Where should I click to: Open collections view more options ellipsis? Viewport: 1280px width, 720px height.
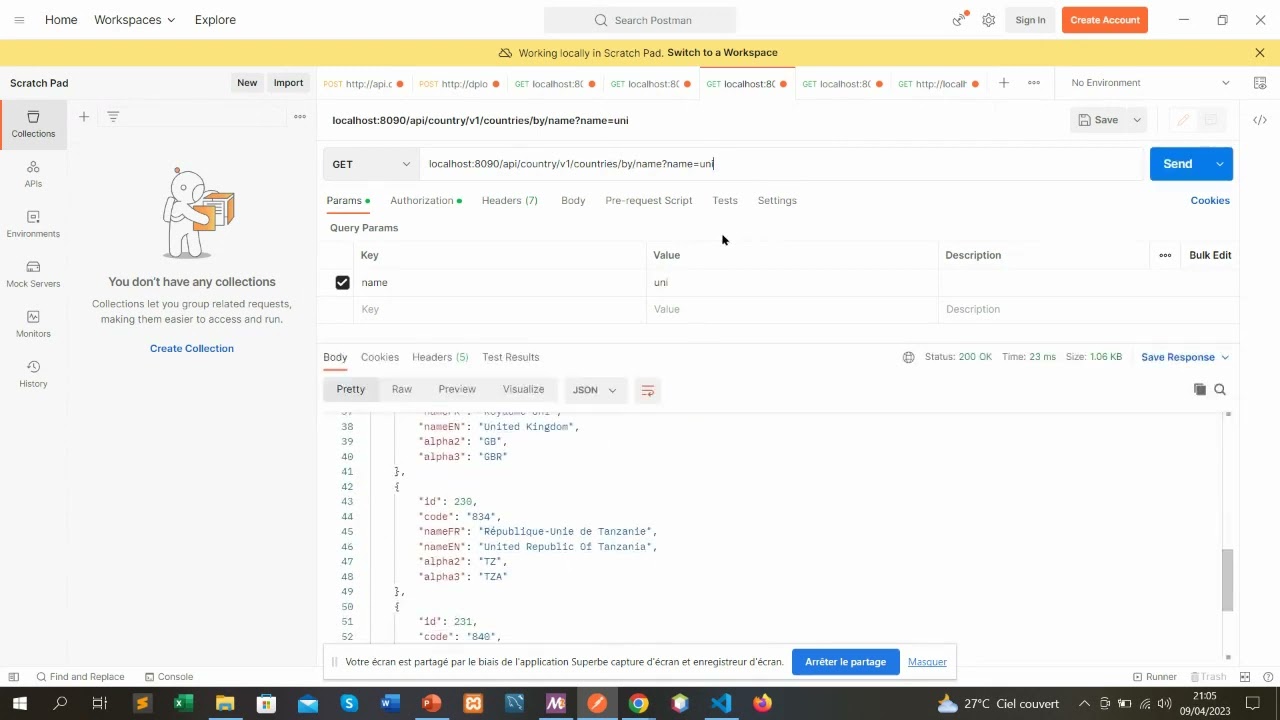pos(299,117)
